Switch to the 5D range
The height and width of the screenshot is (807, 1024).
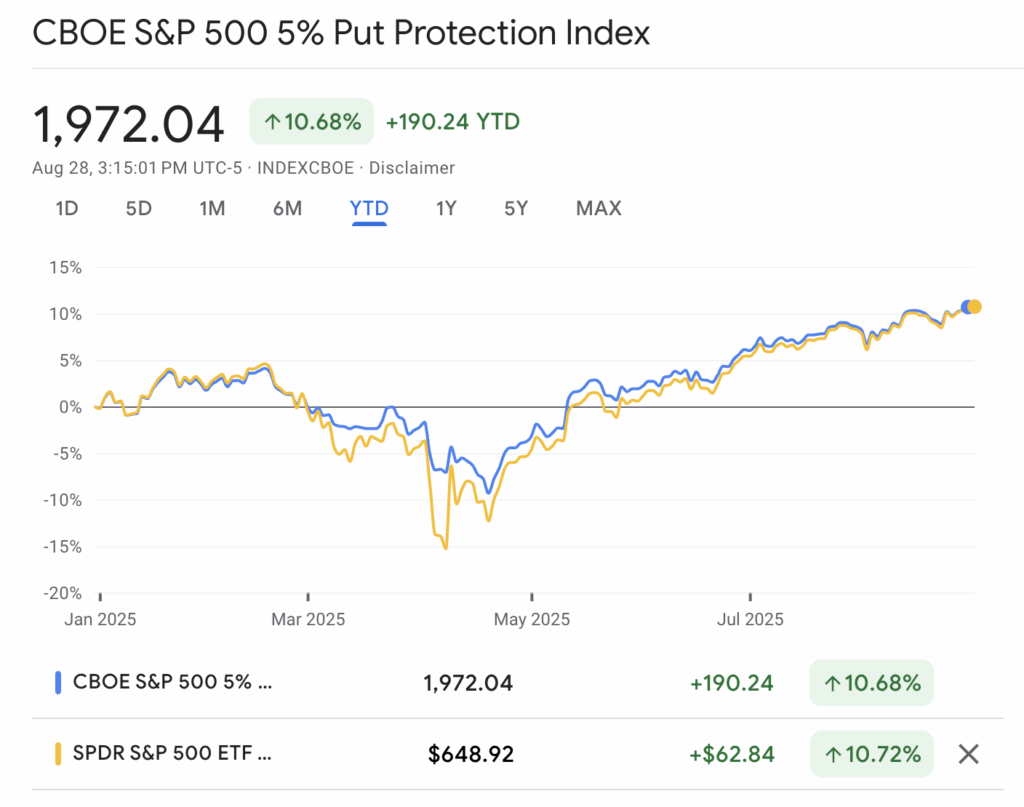(139, 209)
